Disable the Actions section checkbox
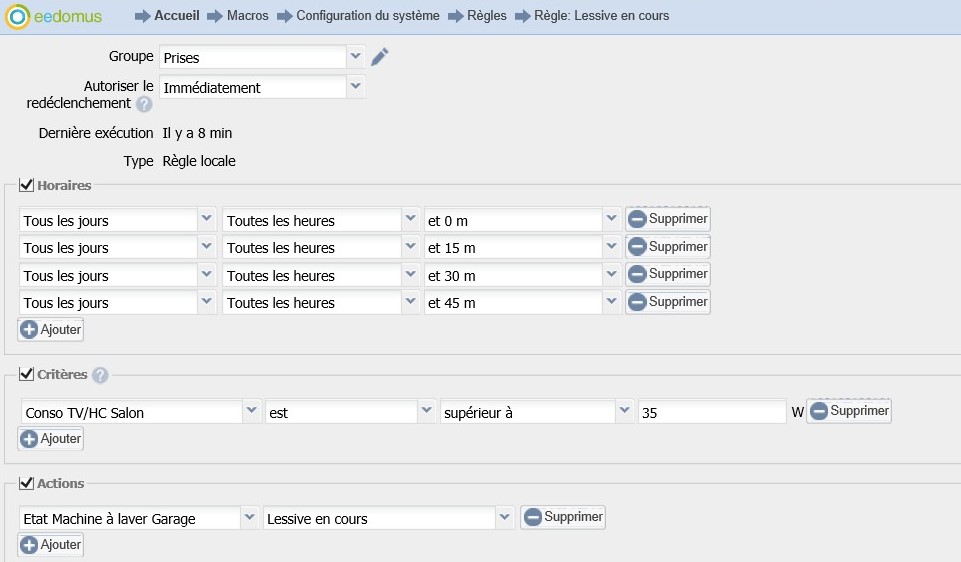 [x=27, y=483]
